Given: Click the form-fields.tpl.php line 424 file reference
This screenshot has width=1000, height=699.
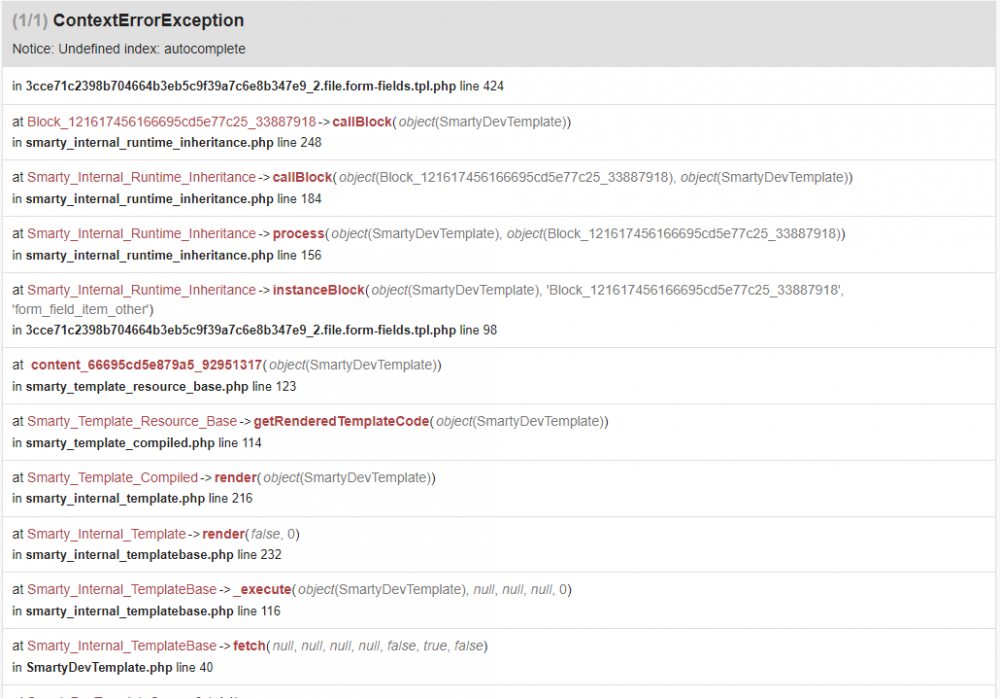Looking at the screenshot, I should click(x=264, y=86).
